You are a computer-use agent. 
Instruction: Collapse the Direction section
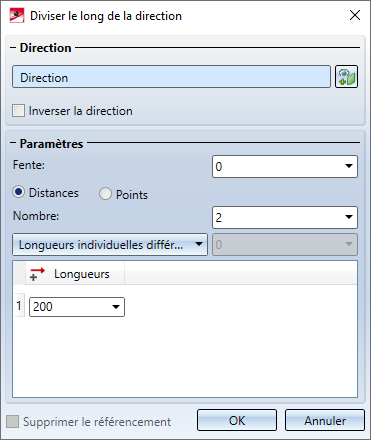click(13, 48)
